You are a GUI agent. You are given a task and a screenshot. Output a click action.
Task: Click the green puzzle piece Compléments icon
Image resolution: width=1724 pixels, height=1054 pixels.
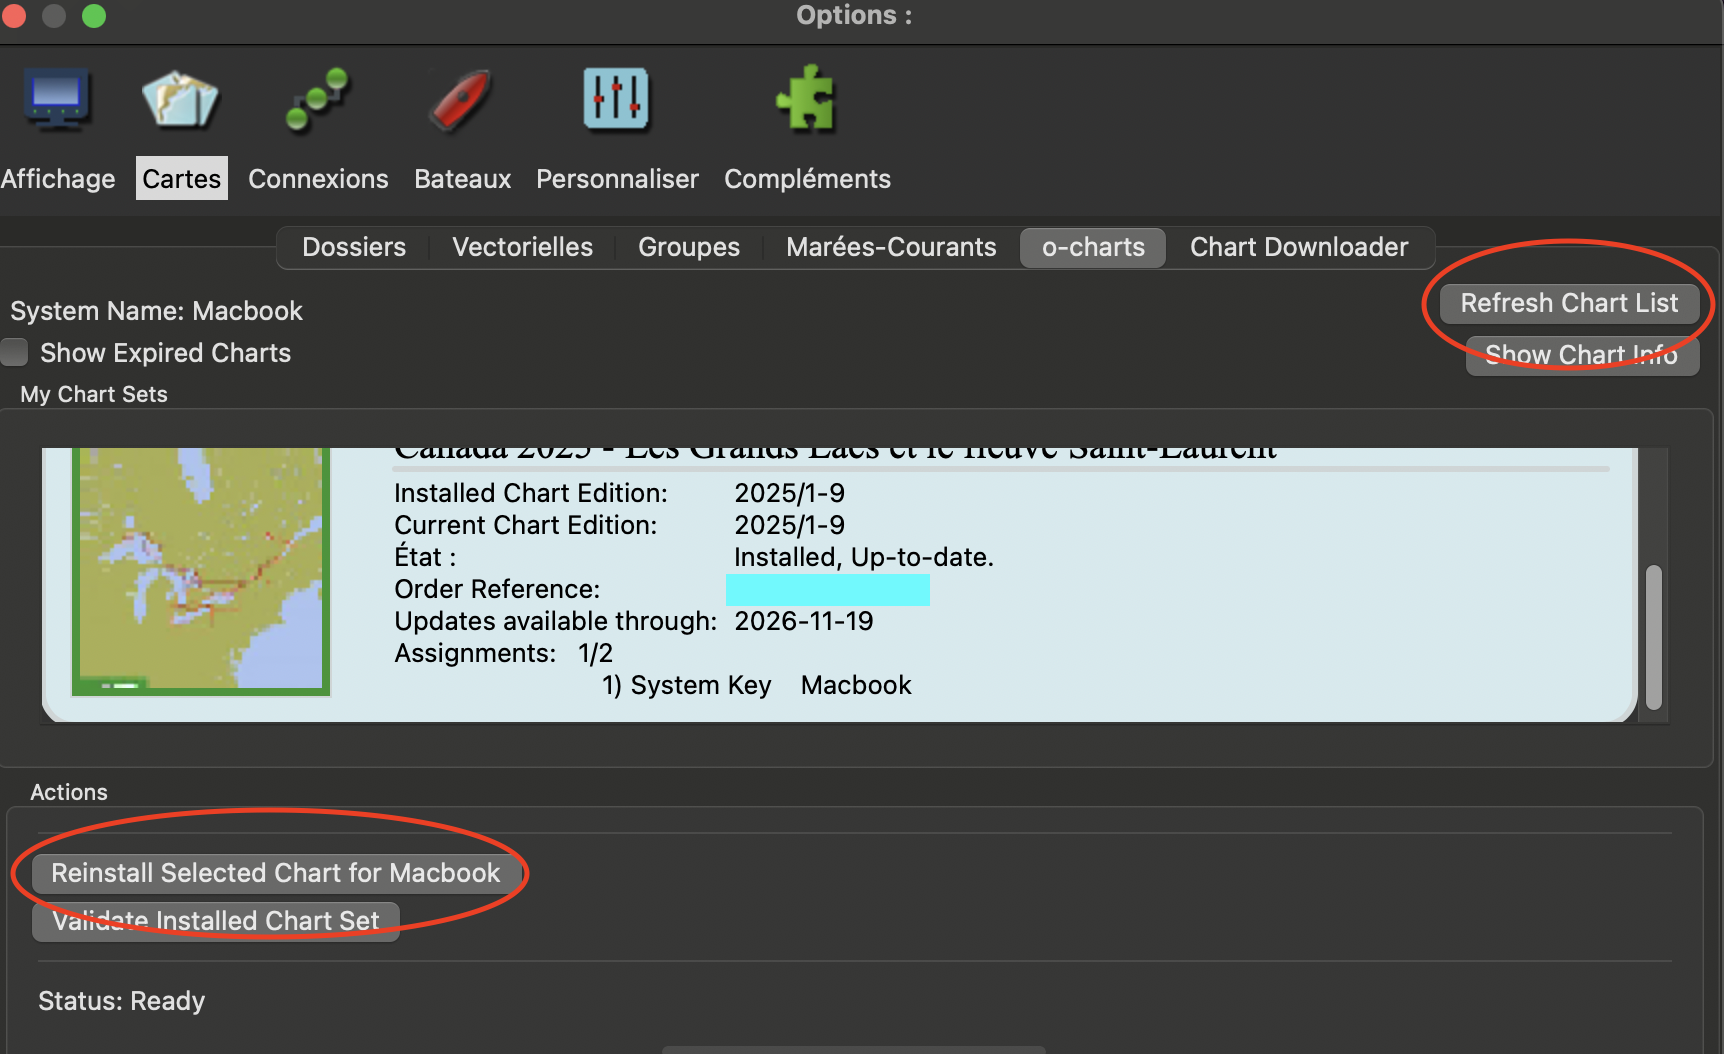[806, 100]
